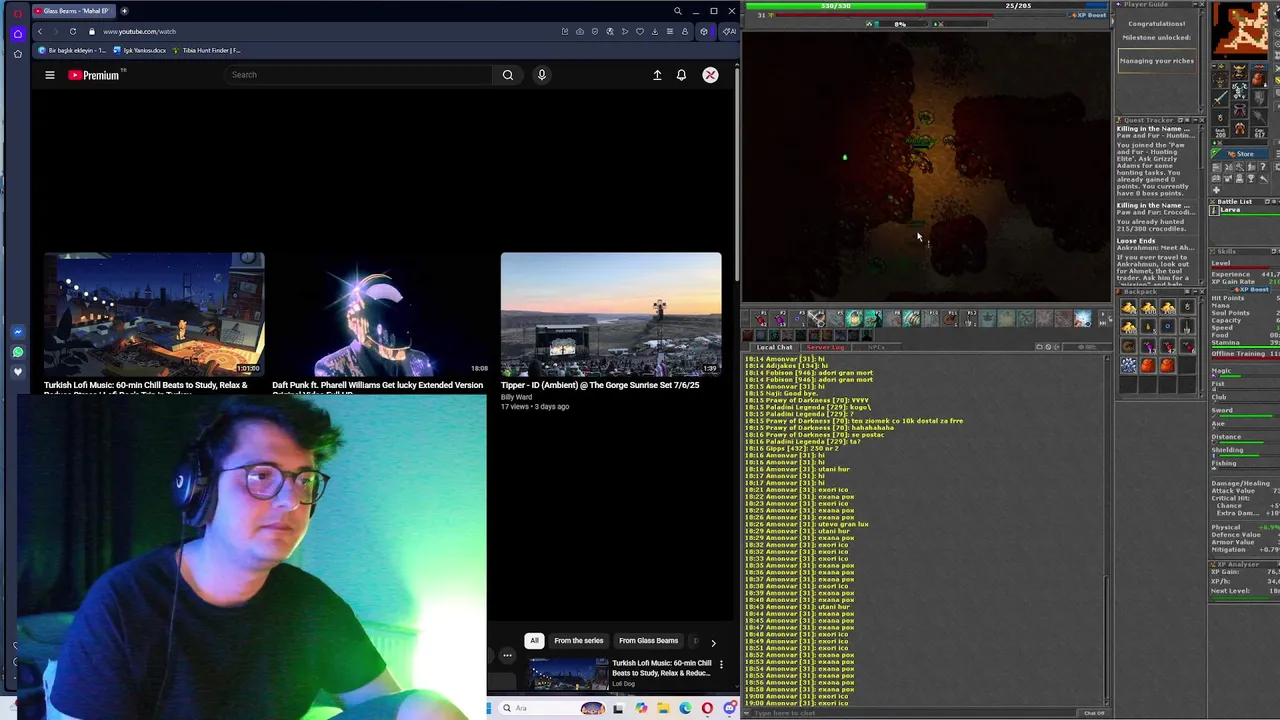The height and width of the screenshot is (720, 1280).
Task: Open the YouTube create/upload icon
Action: point(657,75)
